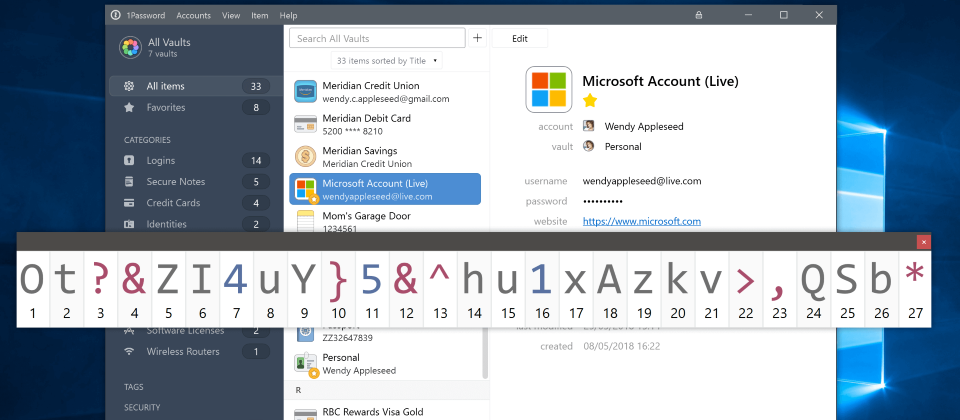Click the TAGS section header
The image size is (960, 420).
(x=133, y=387)
